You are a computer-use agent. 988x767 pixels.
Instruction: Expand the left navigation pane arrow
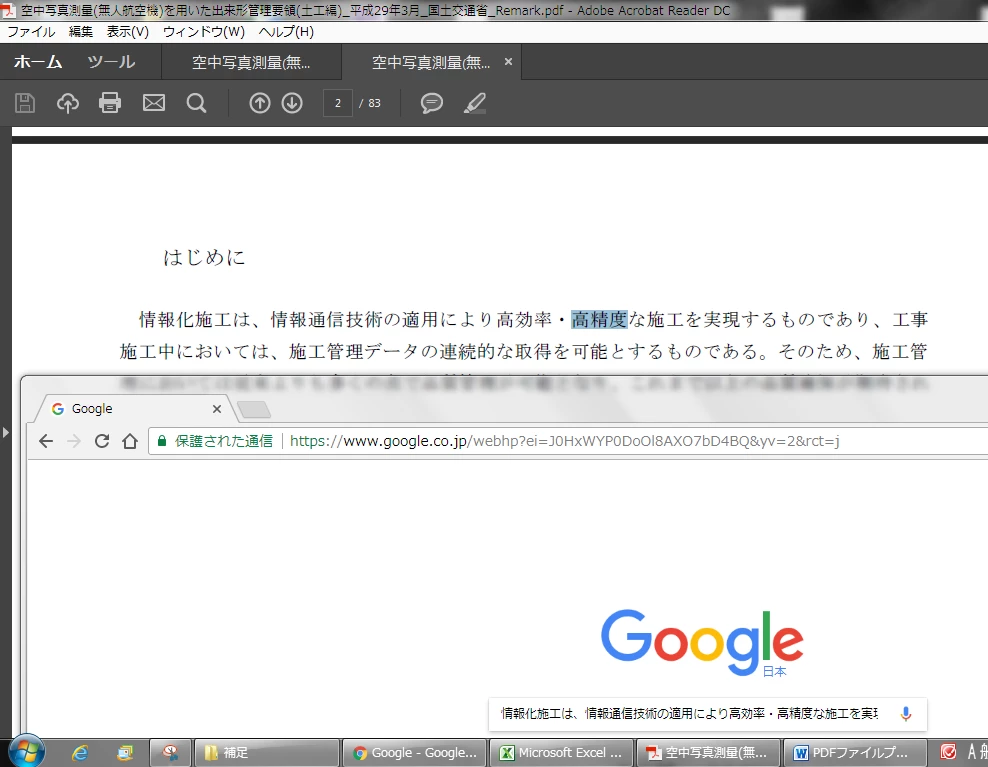tap(6, 432)
